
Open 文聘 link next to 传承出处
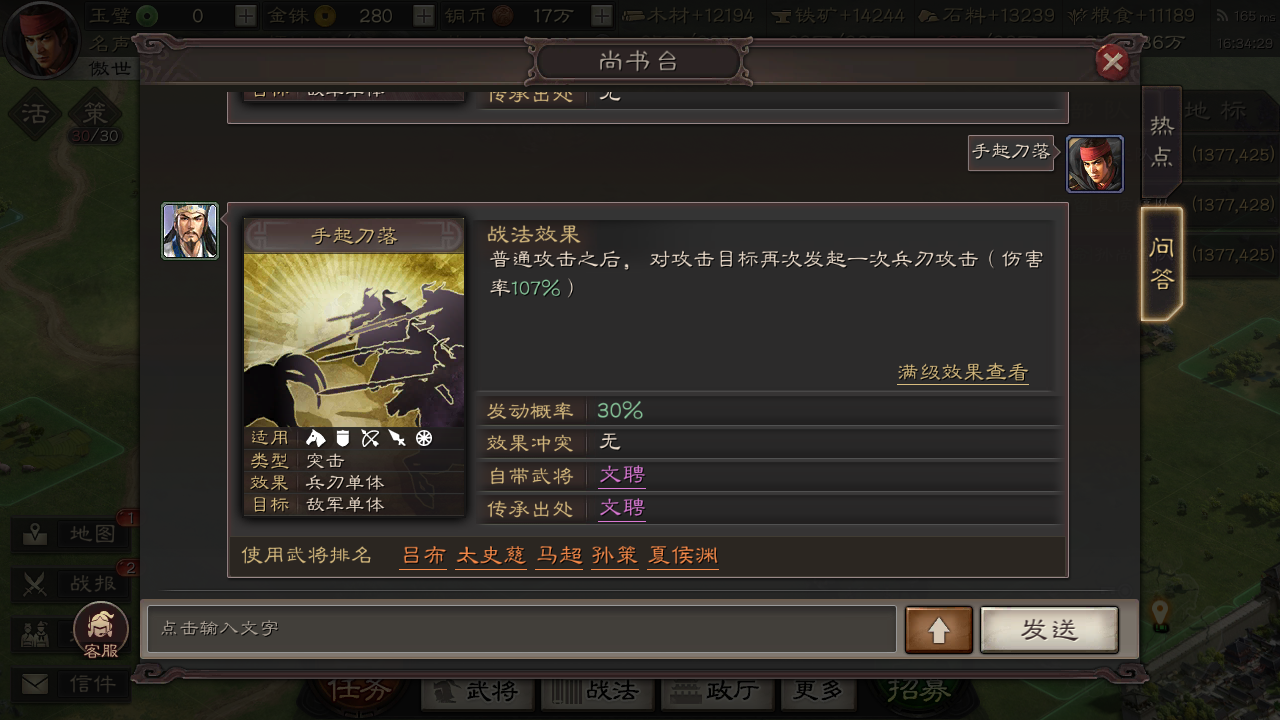click(x=622, y=508)
